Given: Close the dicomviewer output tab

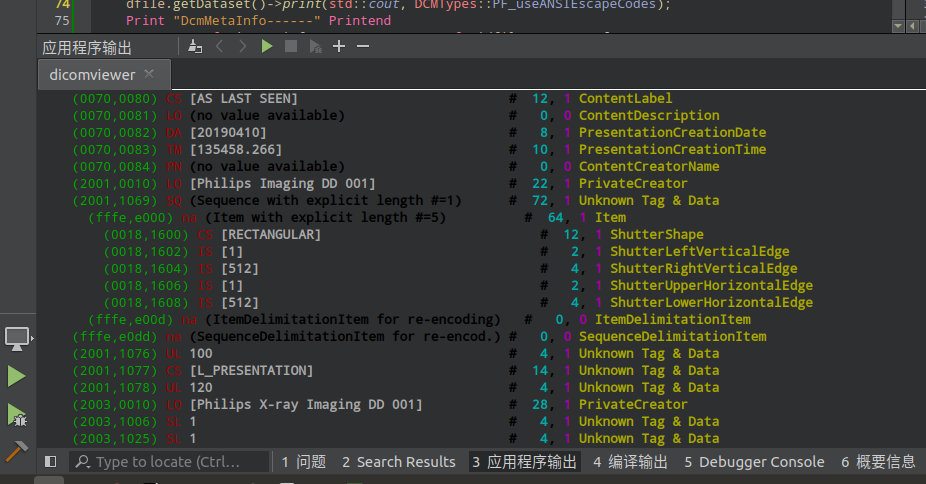Looking at the screenshot, I should click(x=149, y=74).
